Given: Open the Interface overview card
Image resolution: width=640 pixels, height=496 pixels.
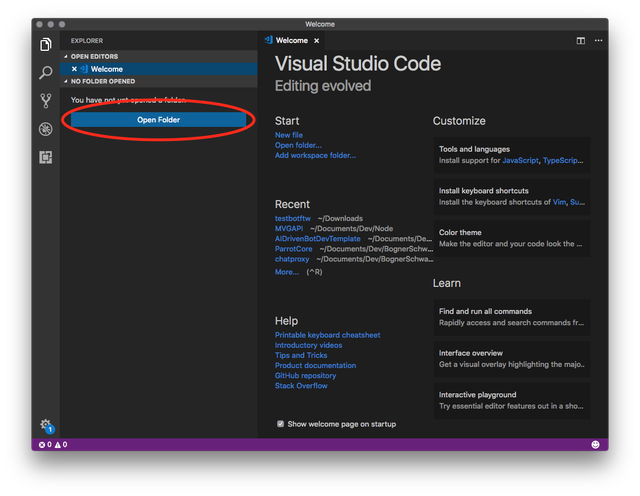Looking at the screenshot, I should (511, 358).
